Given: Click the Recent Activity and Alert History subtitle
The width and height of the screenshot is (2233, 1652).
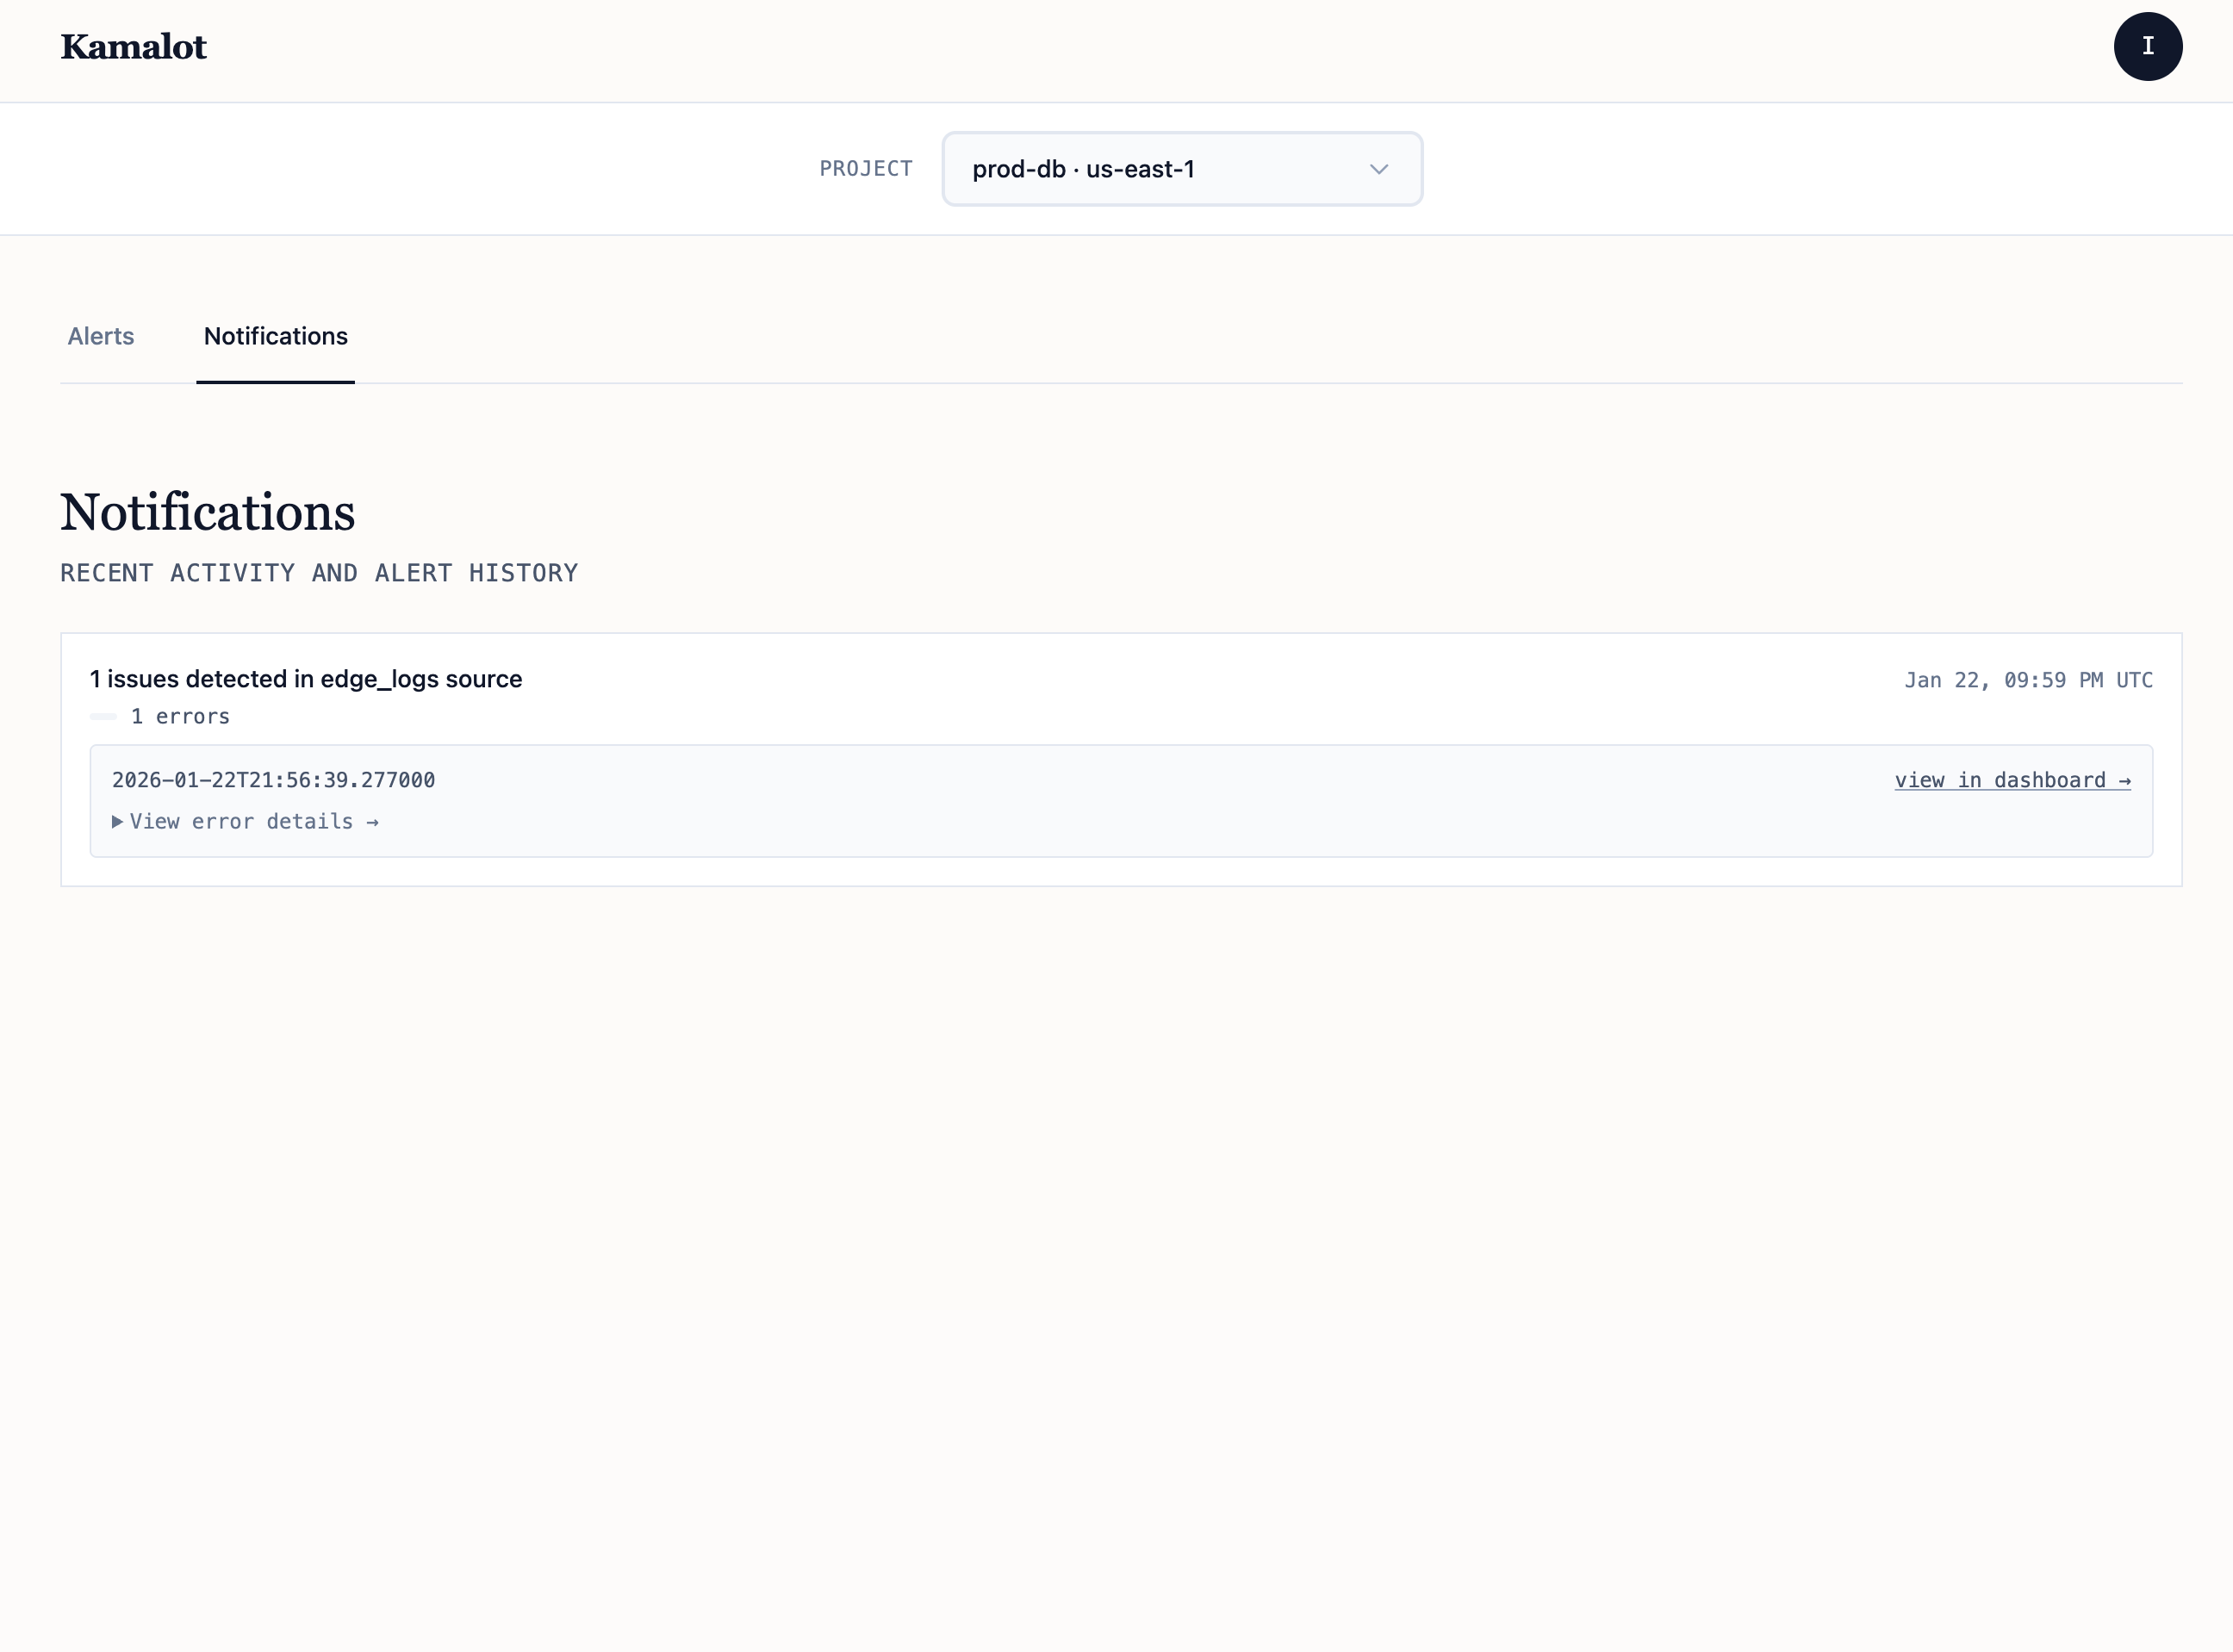Looking at the screenshot, I should pyautogui.click(x=319, y=573).
